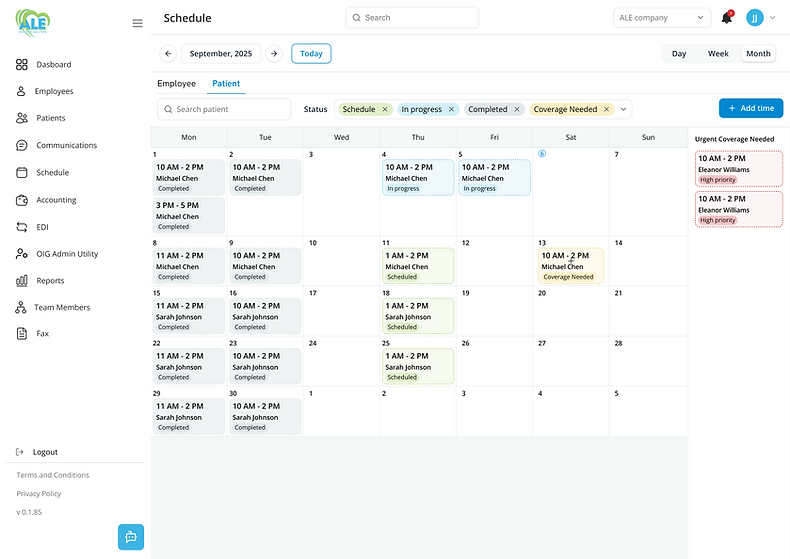The image size is (790, 559).
Task: Open Sept 11 Scheduled shift card
Action: 418,265
